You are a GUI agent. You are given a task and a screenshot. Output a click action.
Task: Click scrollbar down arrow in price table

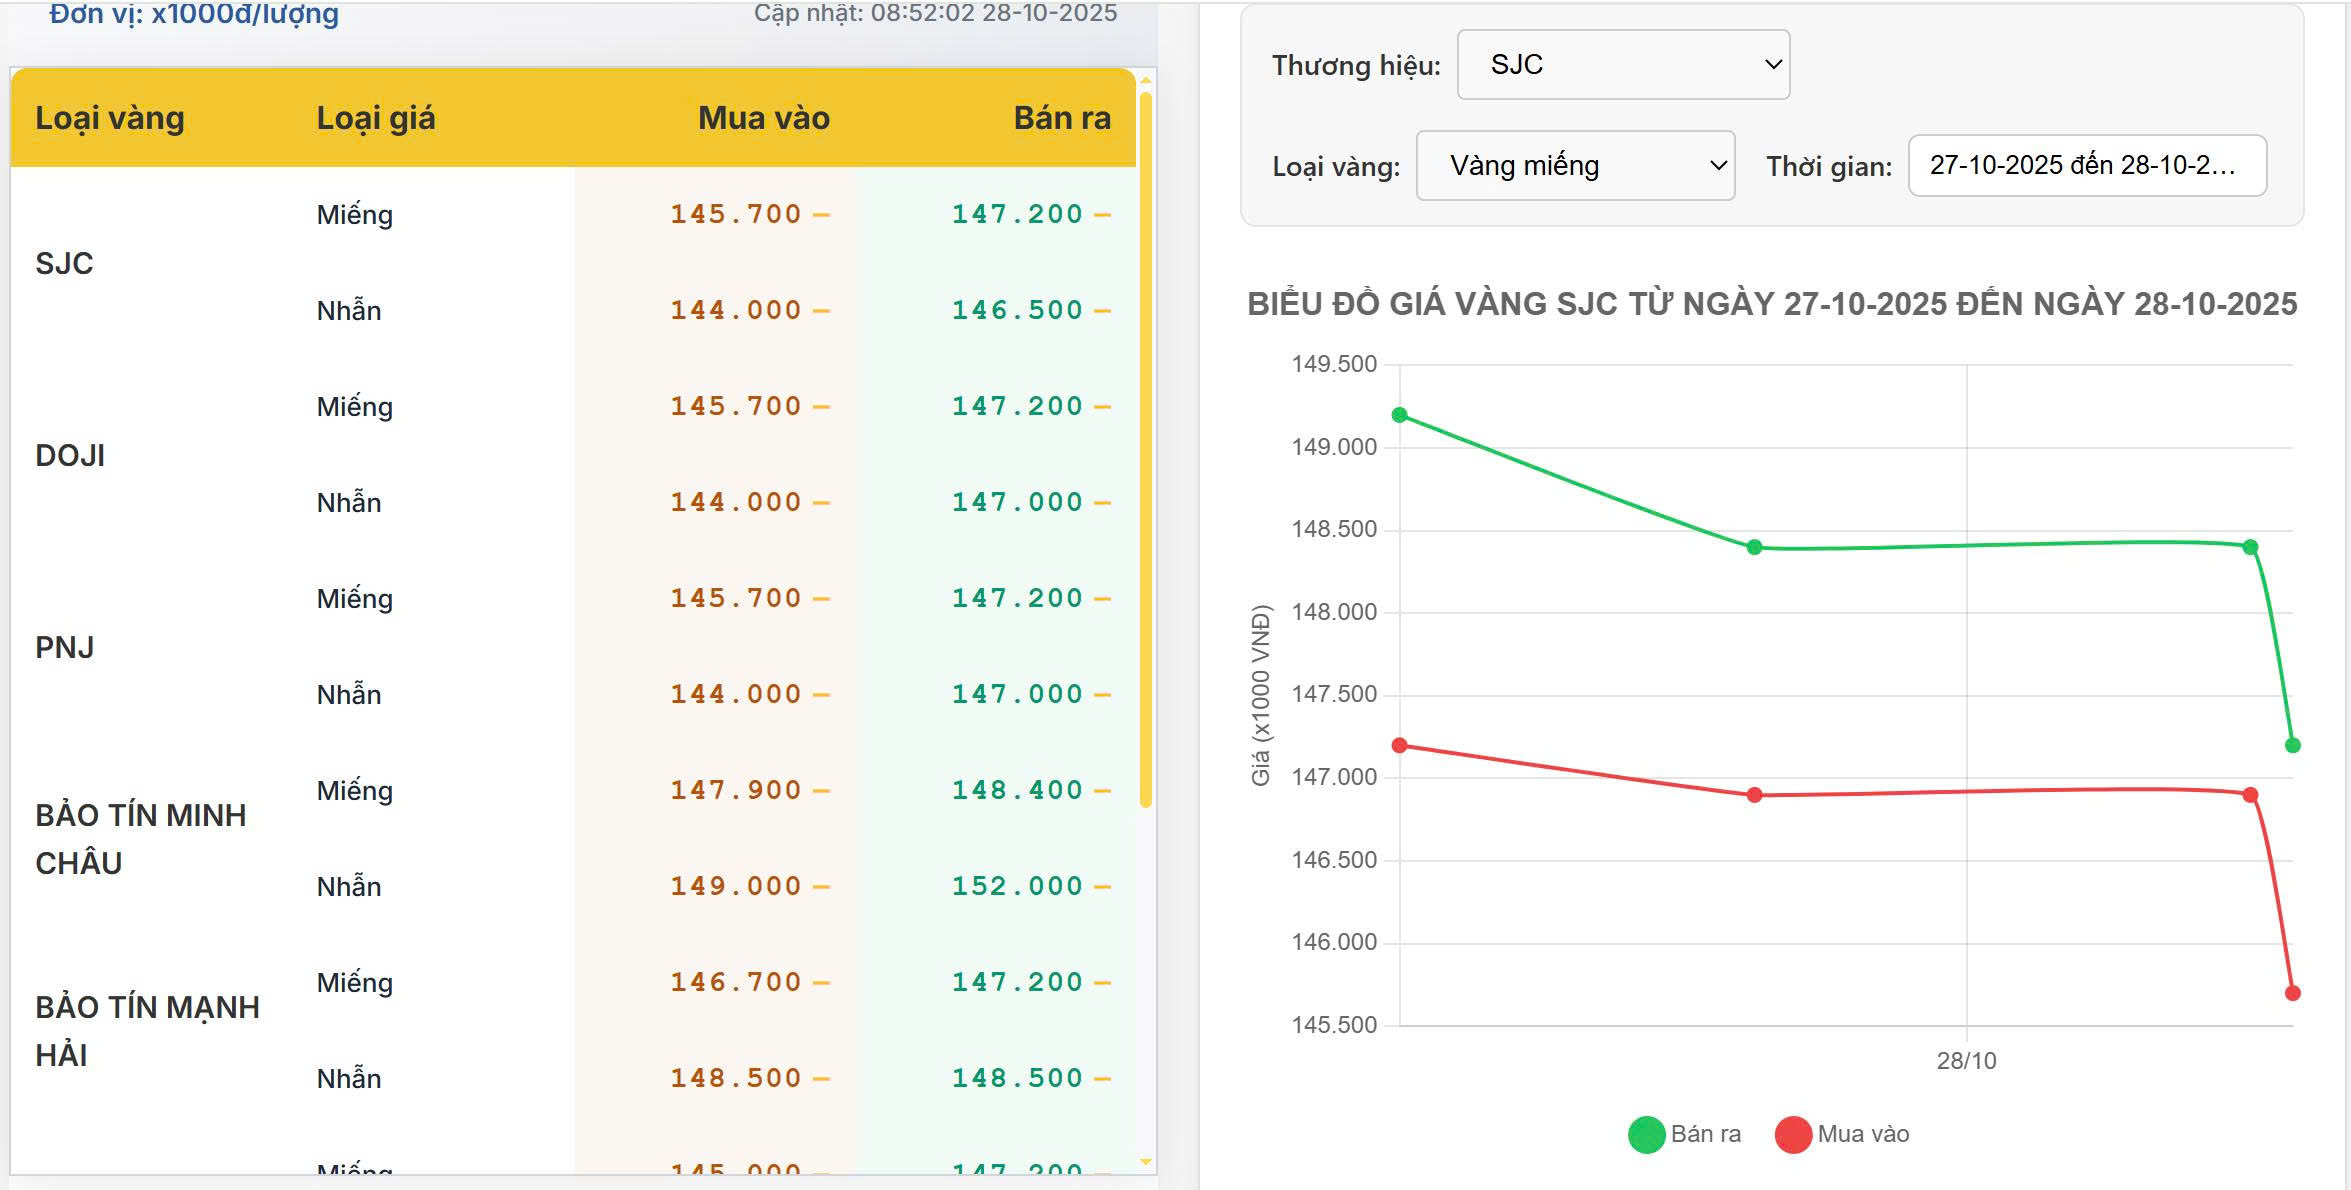pyautogui.click(x=1146, y=1162)
